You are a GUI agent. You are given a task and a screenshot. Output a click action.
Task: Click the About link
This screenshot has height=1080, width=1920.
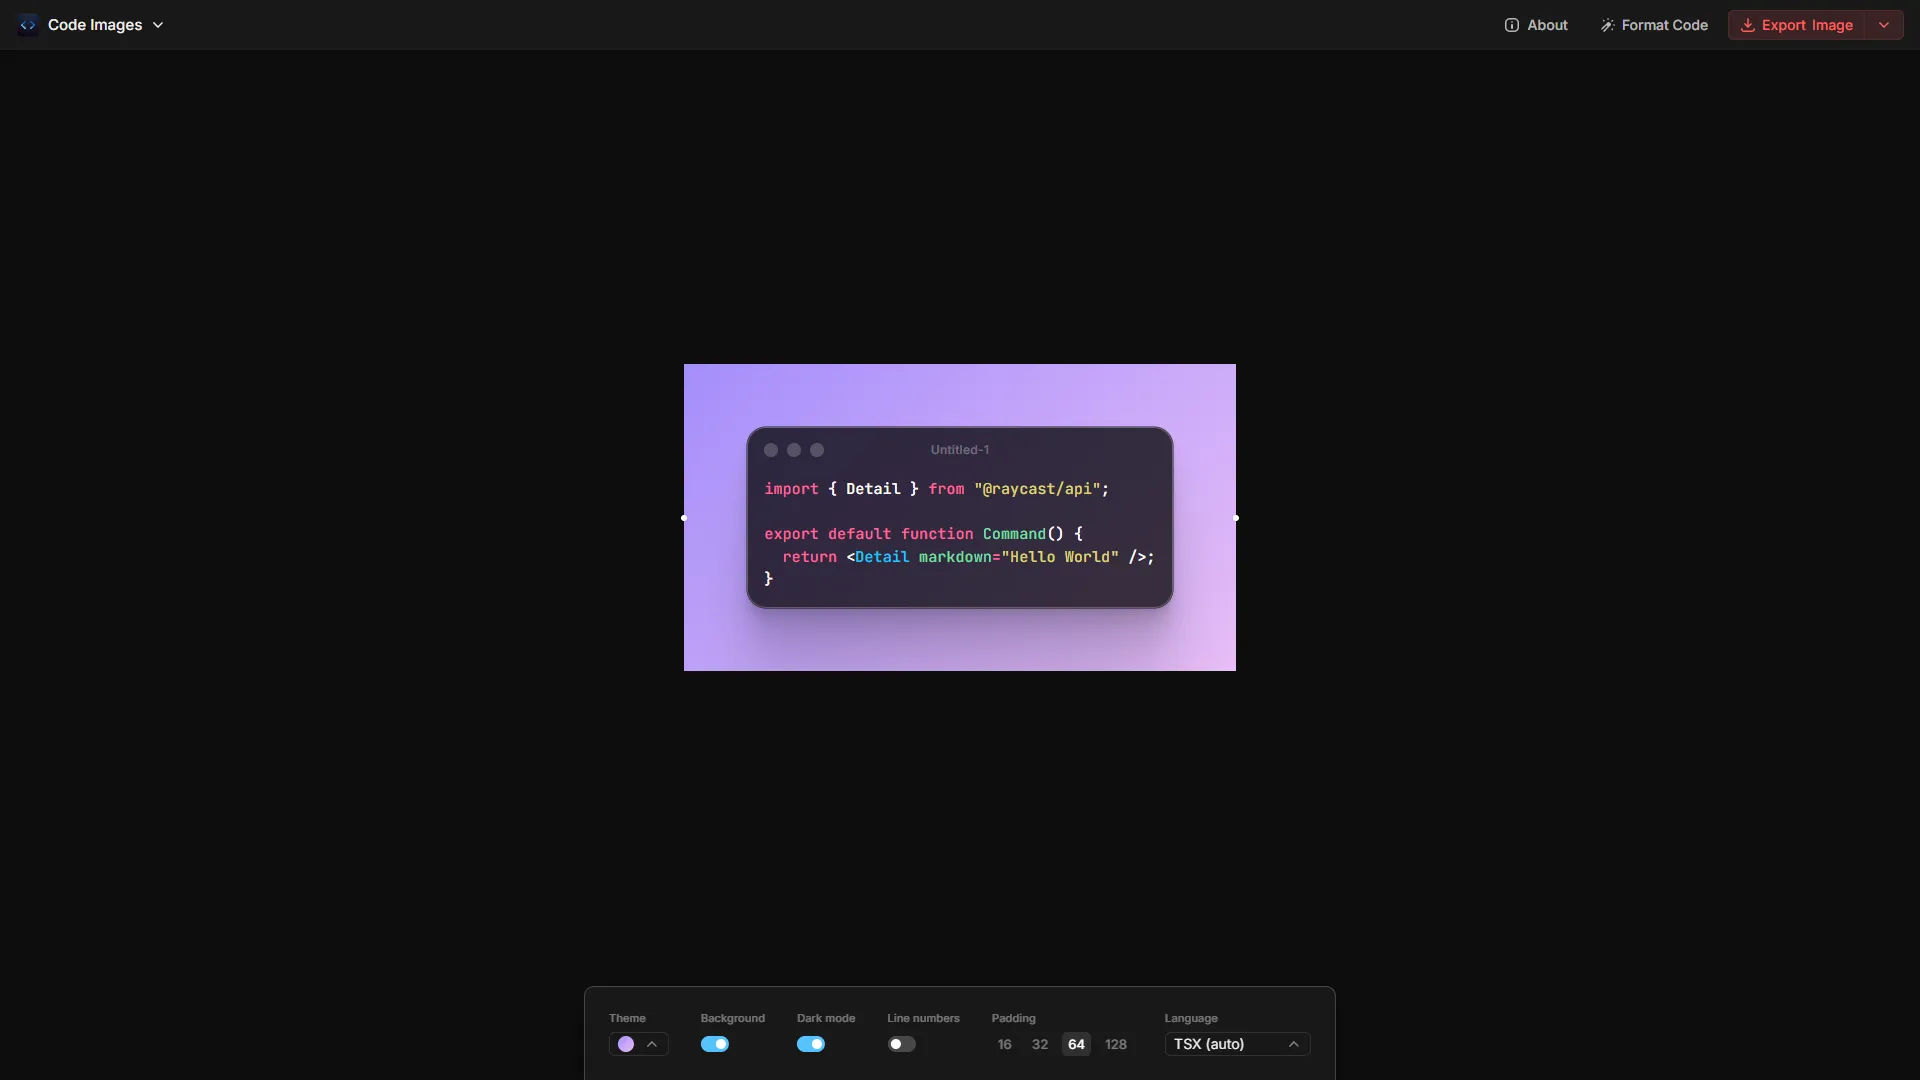tap(1545, 25)
